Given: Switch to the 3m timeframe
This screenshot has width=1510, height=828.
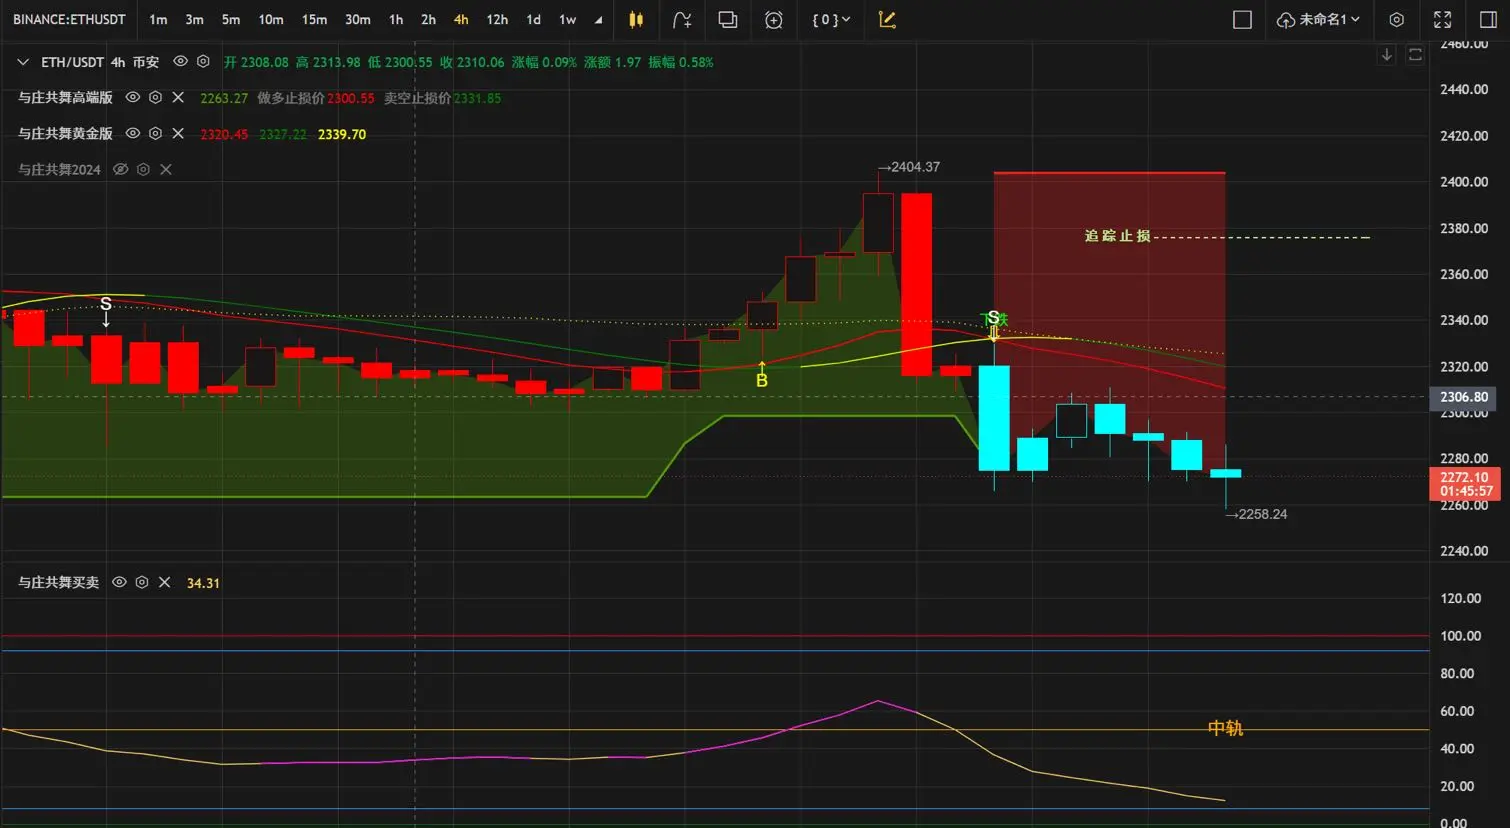Looking at the screenshot, I should click(194, 20).
